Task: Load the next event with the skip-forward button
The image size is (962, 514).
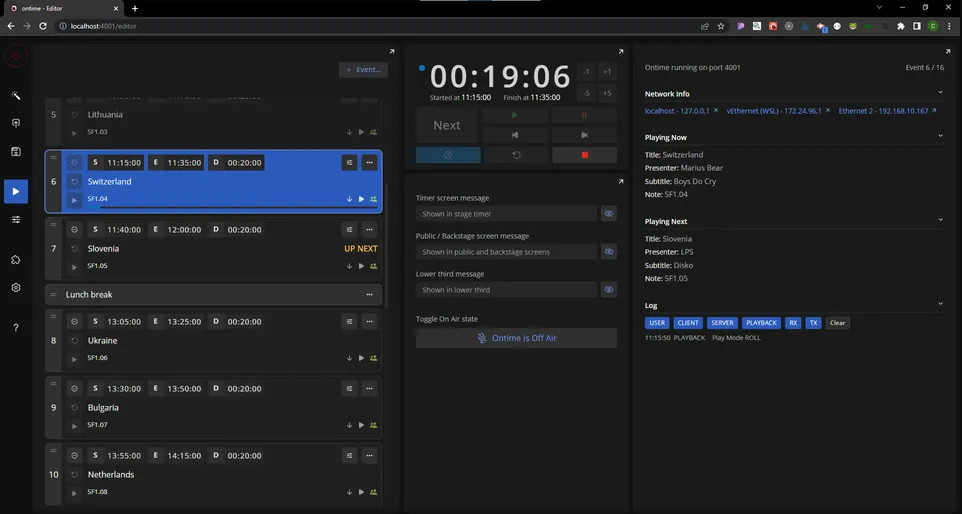Action: [584, 135]
